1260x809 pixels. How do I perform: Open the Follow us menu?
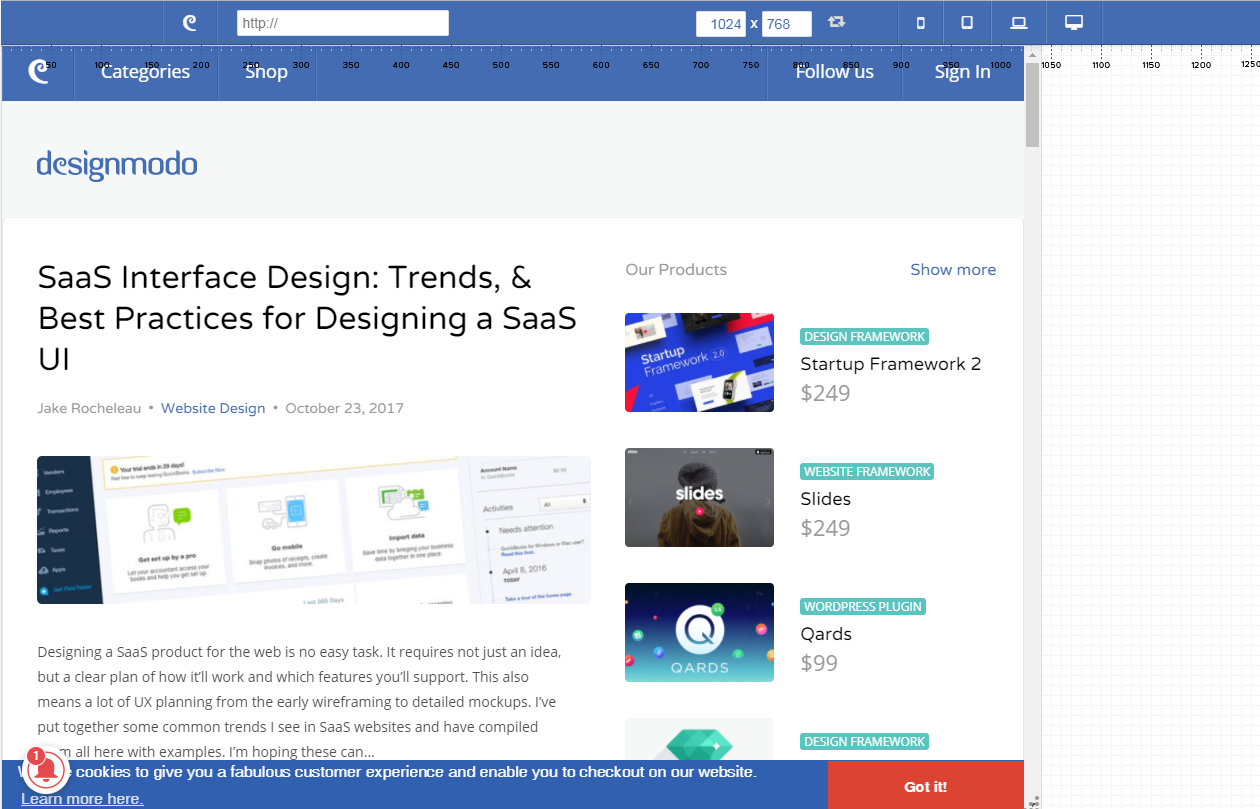(x=835, y=72)
